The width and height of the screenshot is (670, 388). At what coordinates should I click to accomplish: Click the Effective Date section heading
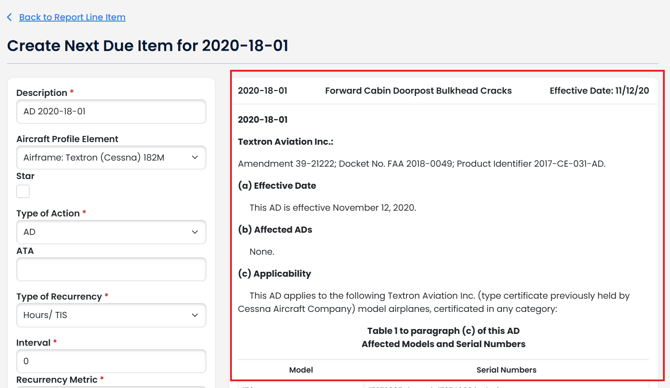coord(277,185)
